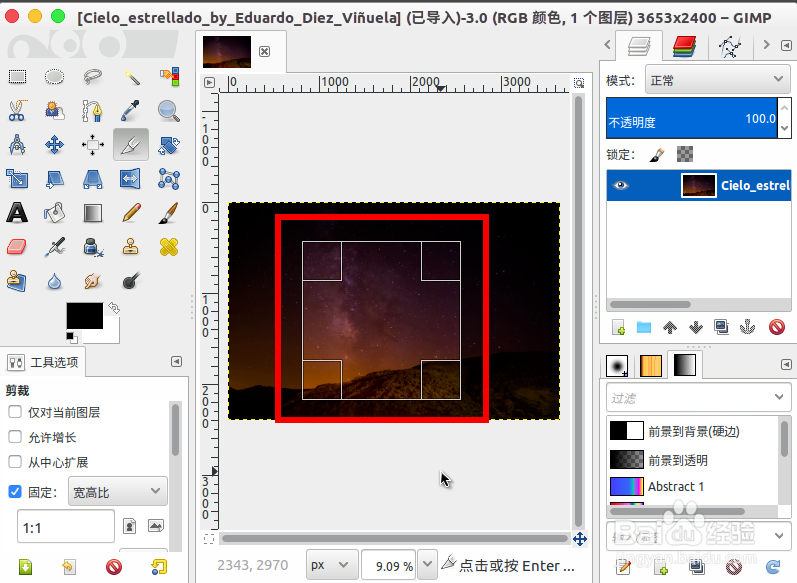Enable the 仅对当前图层 checkbox
This screenshot has width=797, height=583.
(15, 412)
